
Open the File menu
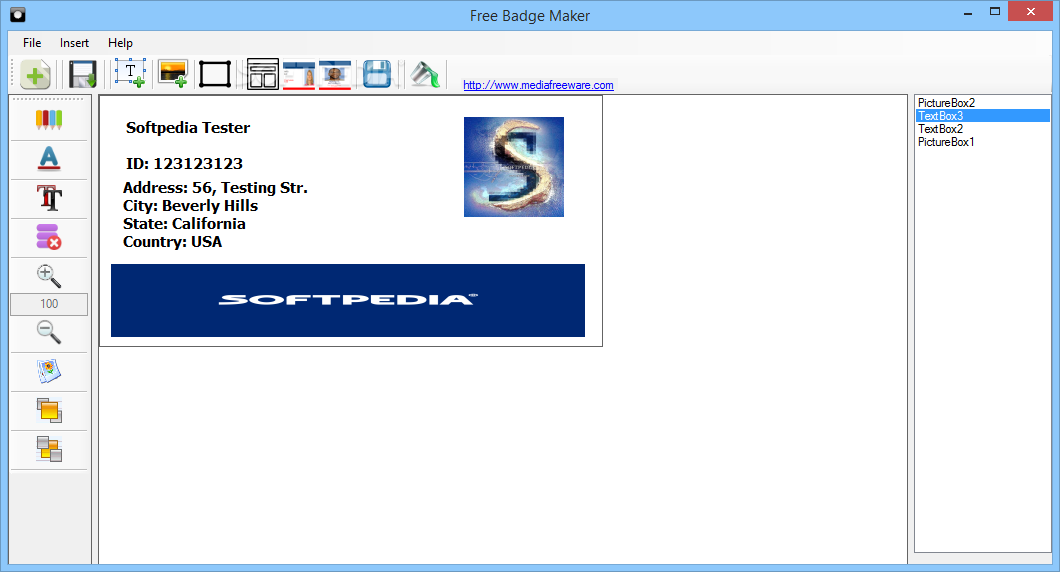[x=32, y=43]
